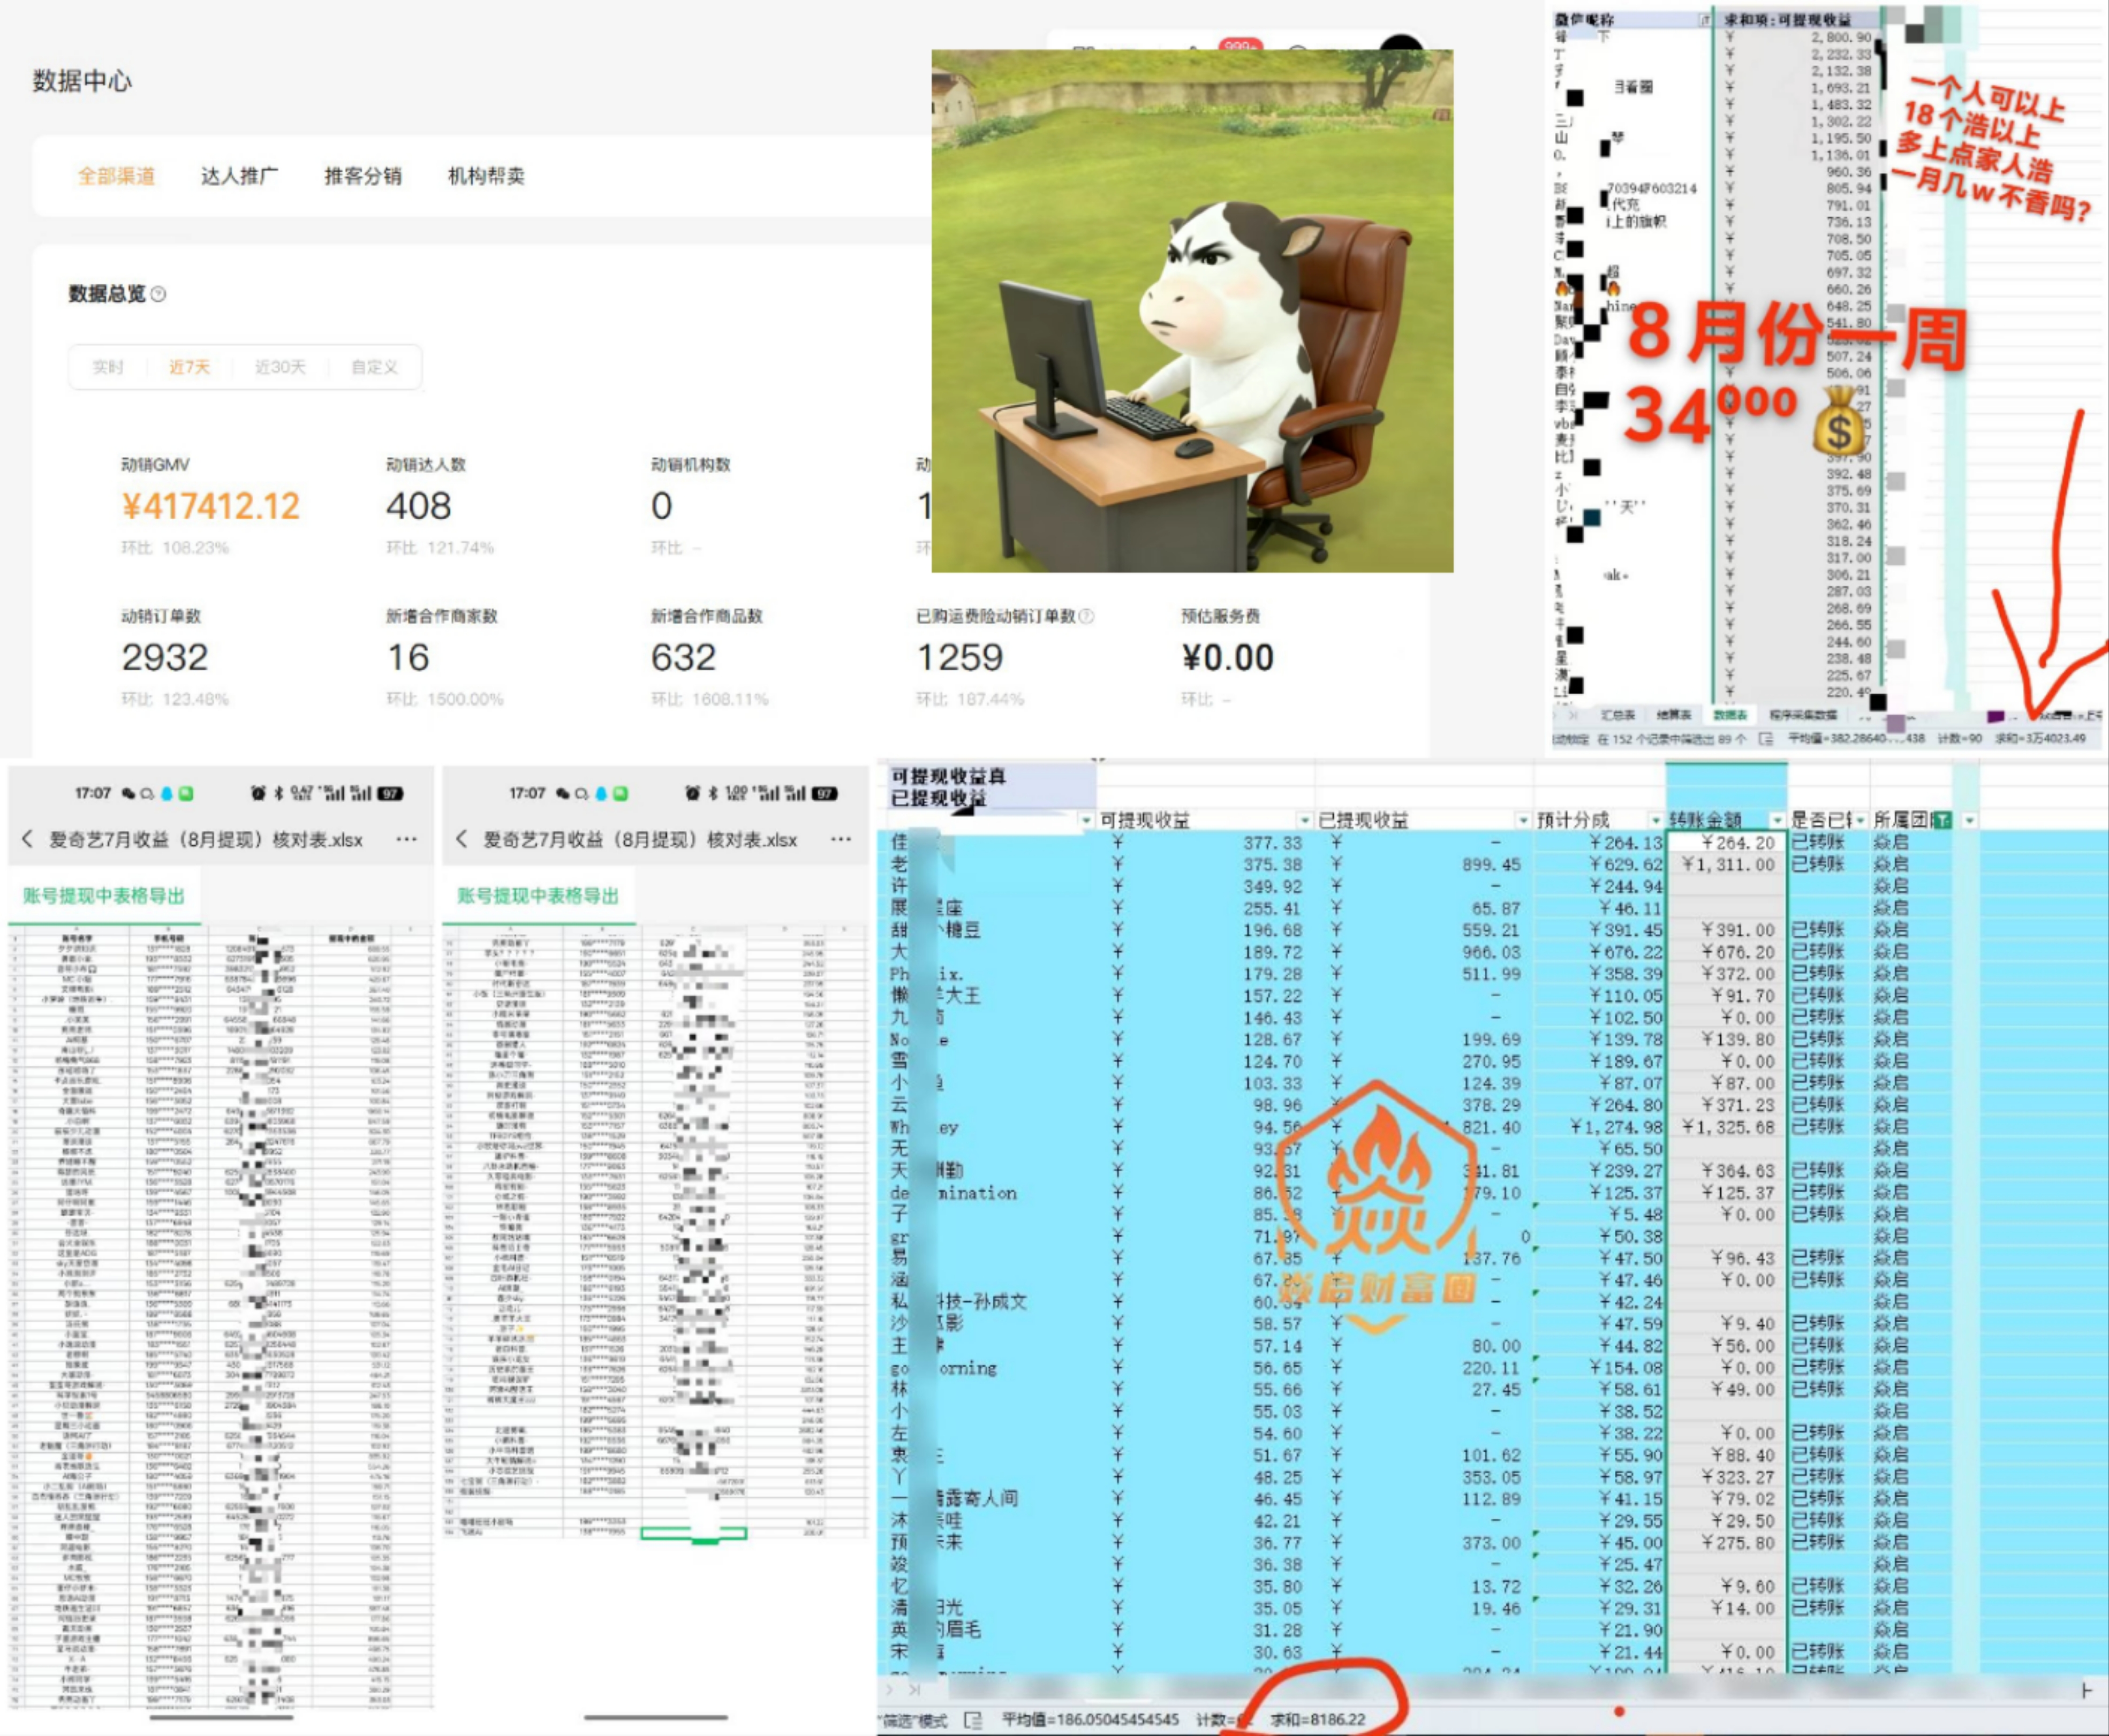This screenshot has width=2109, height=1736.
Task: Open the 是否已转 column filter dropdown
Action: pos(1860,820)
